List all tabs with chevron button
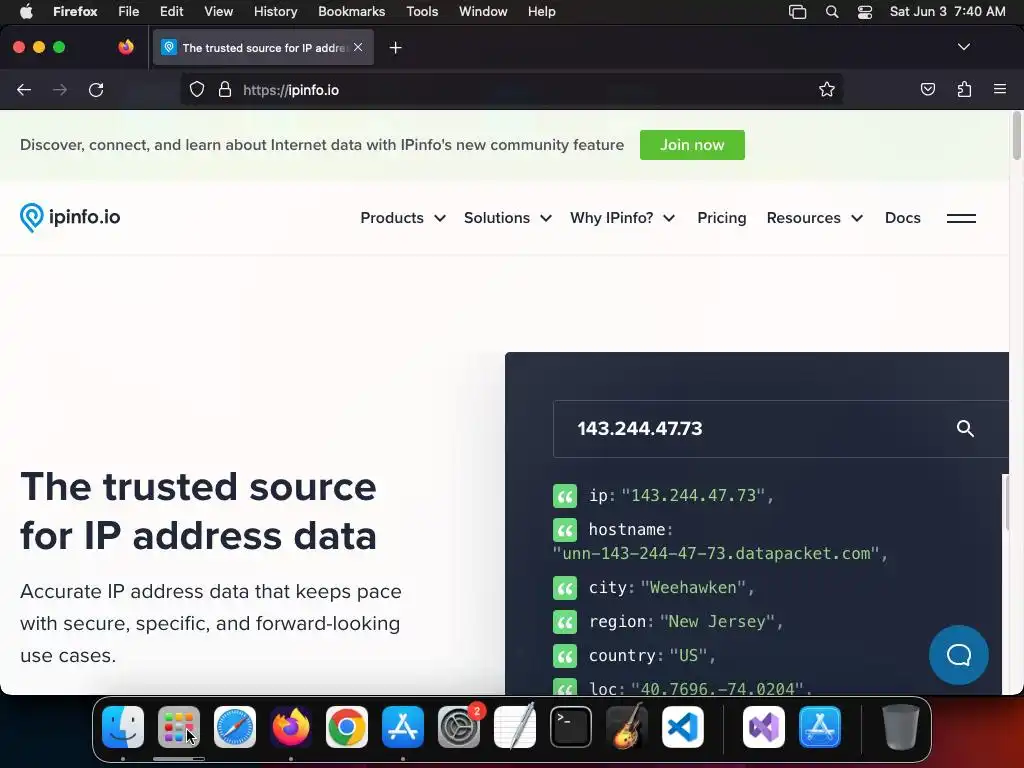Screen dimensions: 1024x768 [963, 47]
